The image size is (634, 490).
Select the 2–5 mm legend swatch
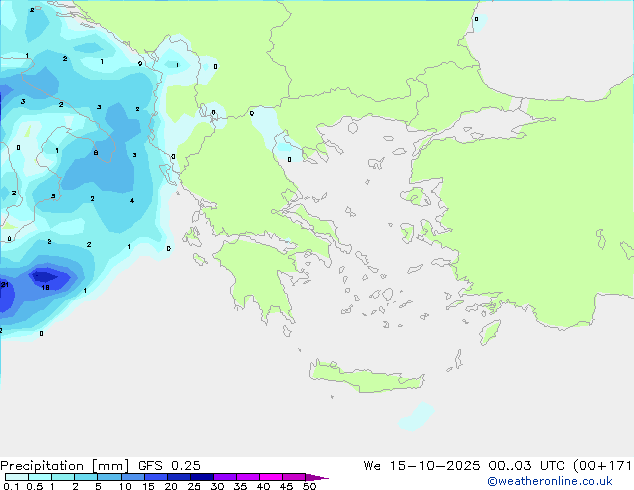(86, 477)
